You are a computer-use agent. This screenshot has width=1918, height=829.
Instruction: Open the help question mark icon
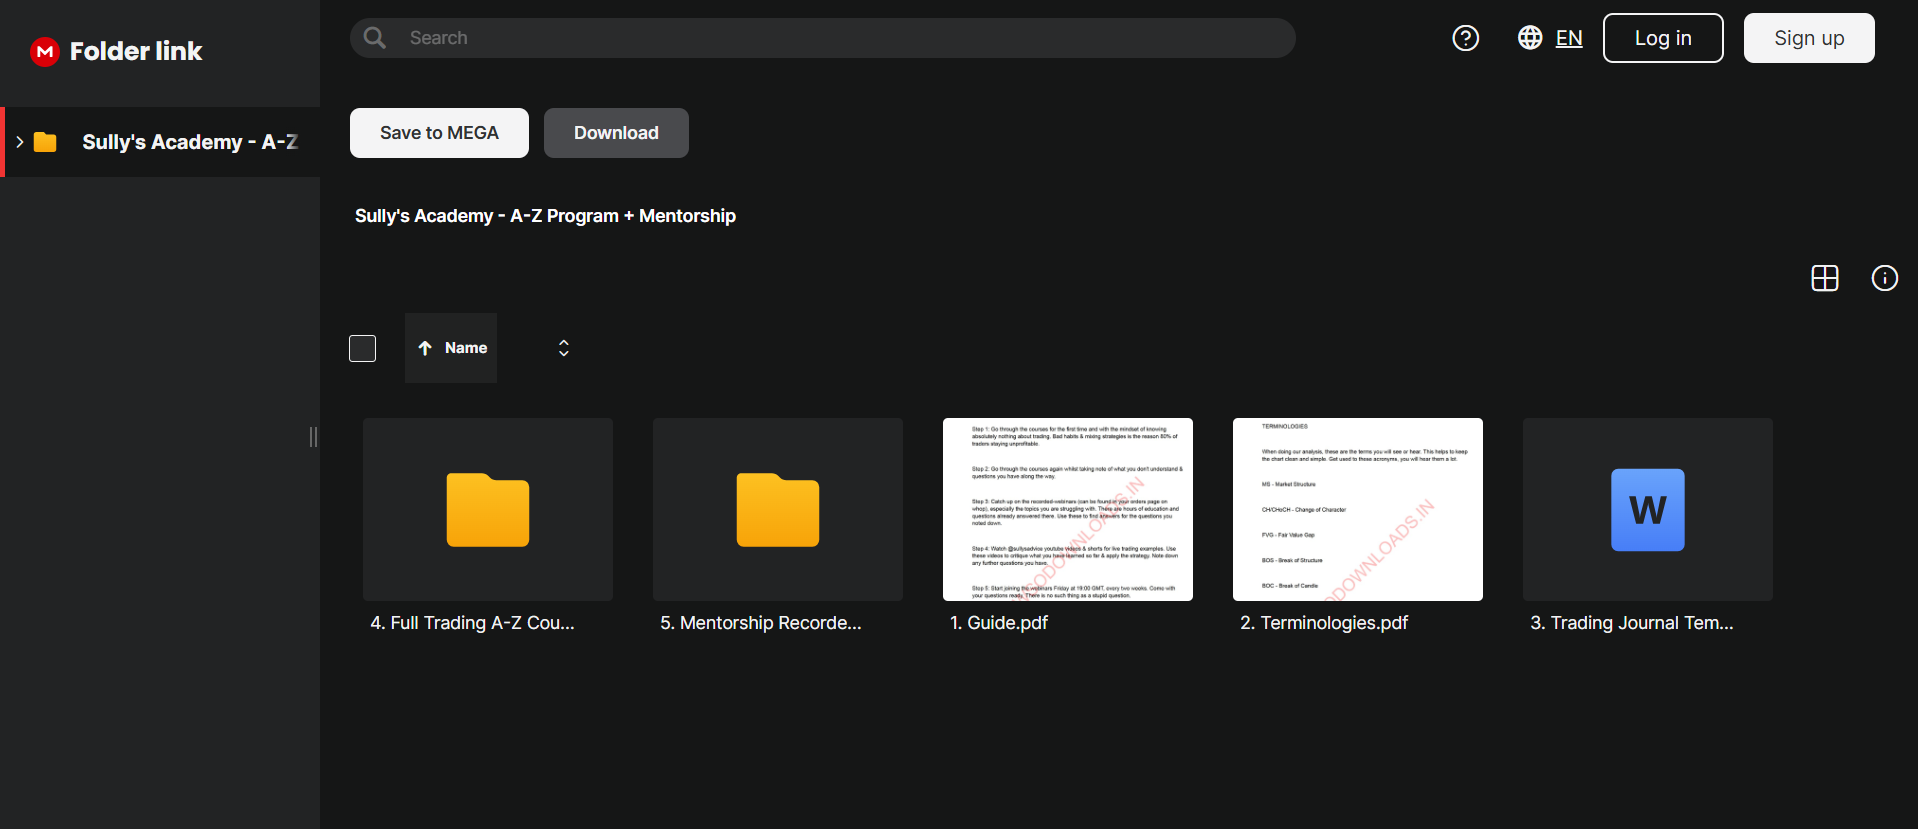(1466, 38)
